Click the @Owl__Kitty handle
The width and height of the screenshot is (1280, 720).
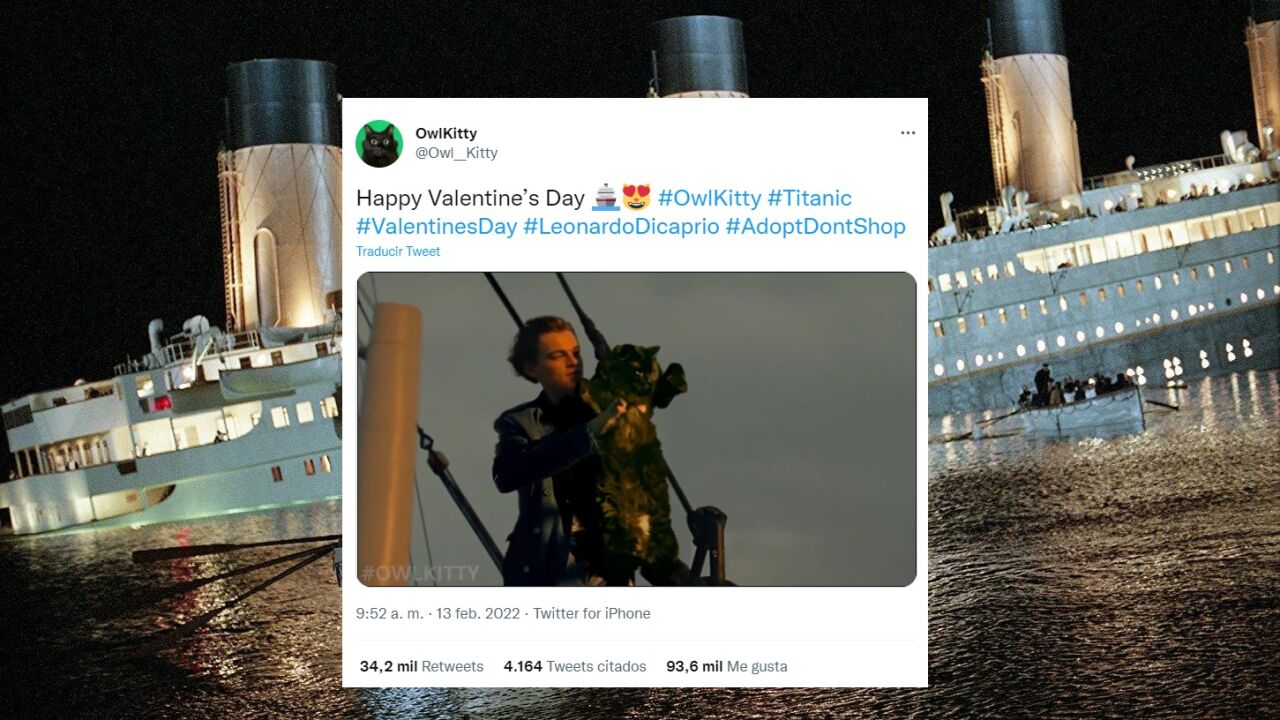point(456,153)
